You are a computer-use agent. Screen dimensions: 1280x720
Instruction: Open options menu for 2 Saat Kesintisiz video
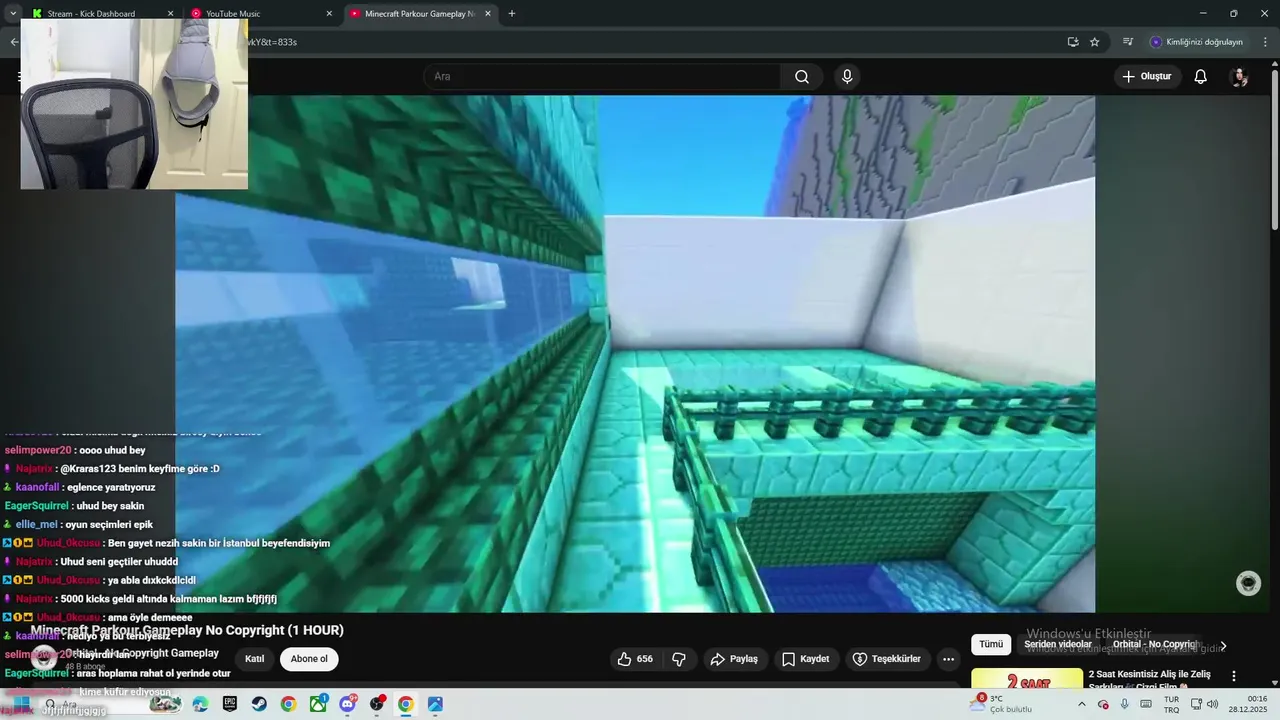[1234, 676]
